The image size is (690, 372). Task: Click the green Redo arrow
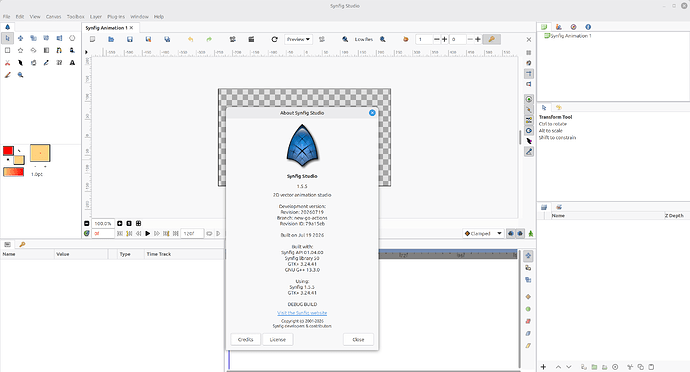coord(209,39)
